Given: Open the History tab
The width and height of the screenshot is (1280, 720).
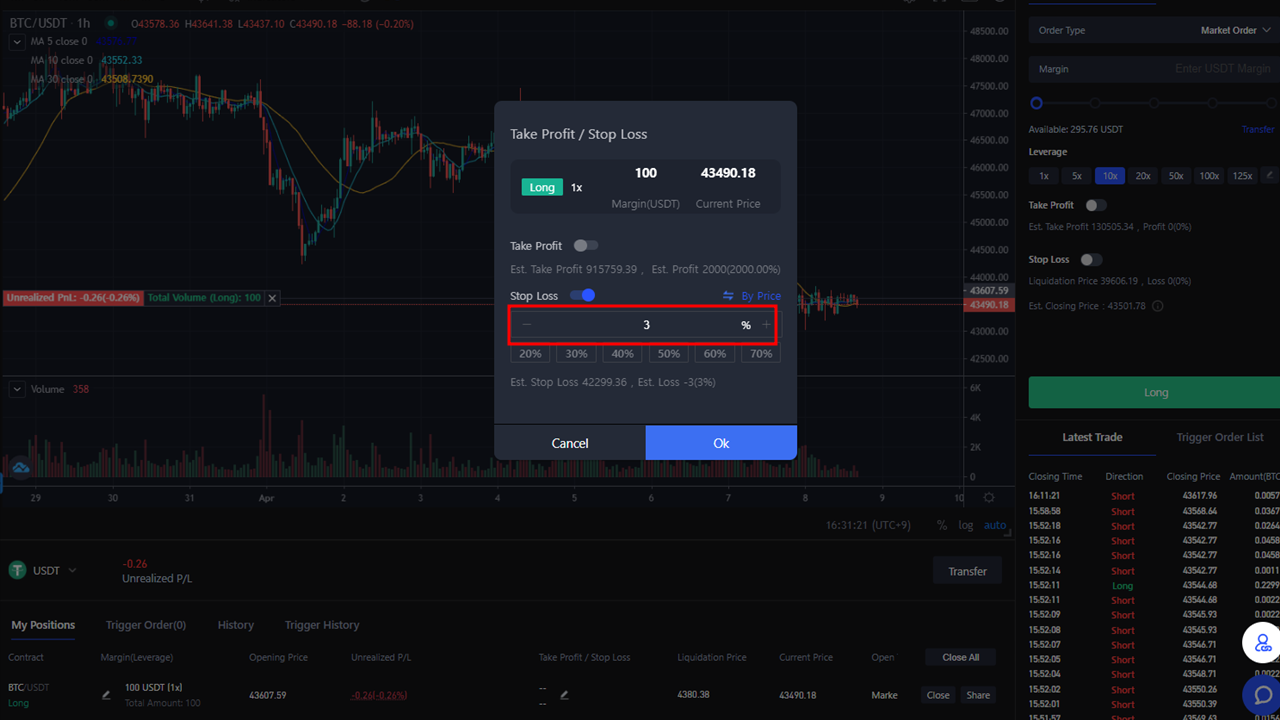Looking at the screenshot, I should click(x=236, y=625).
